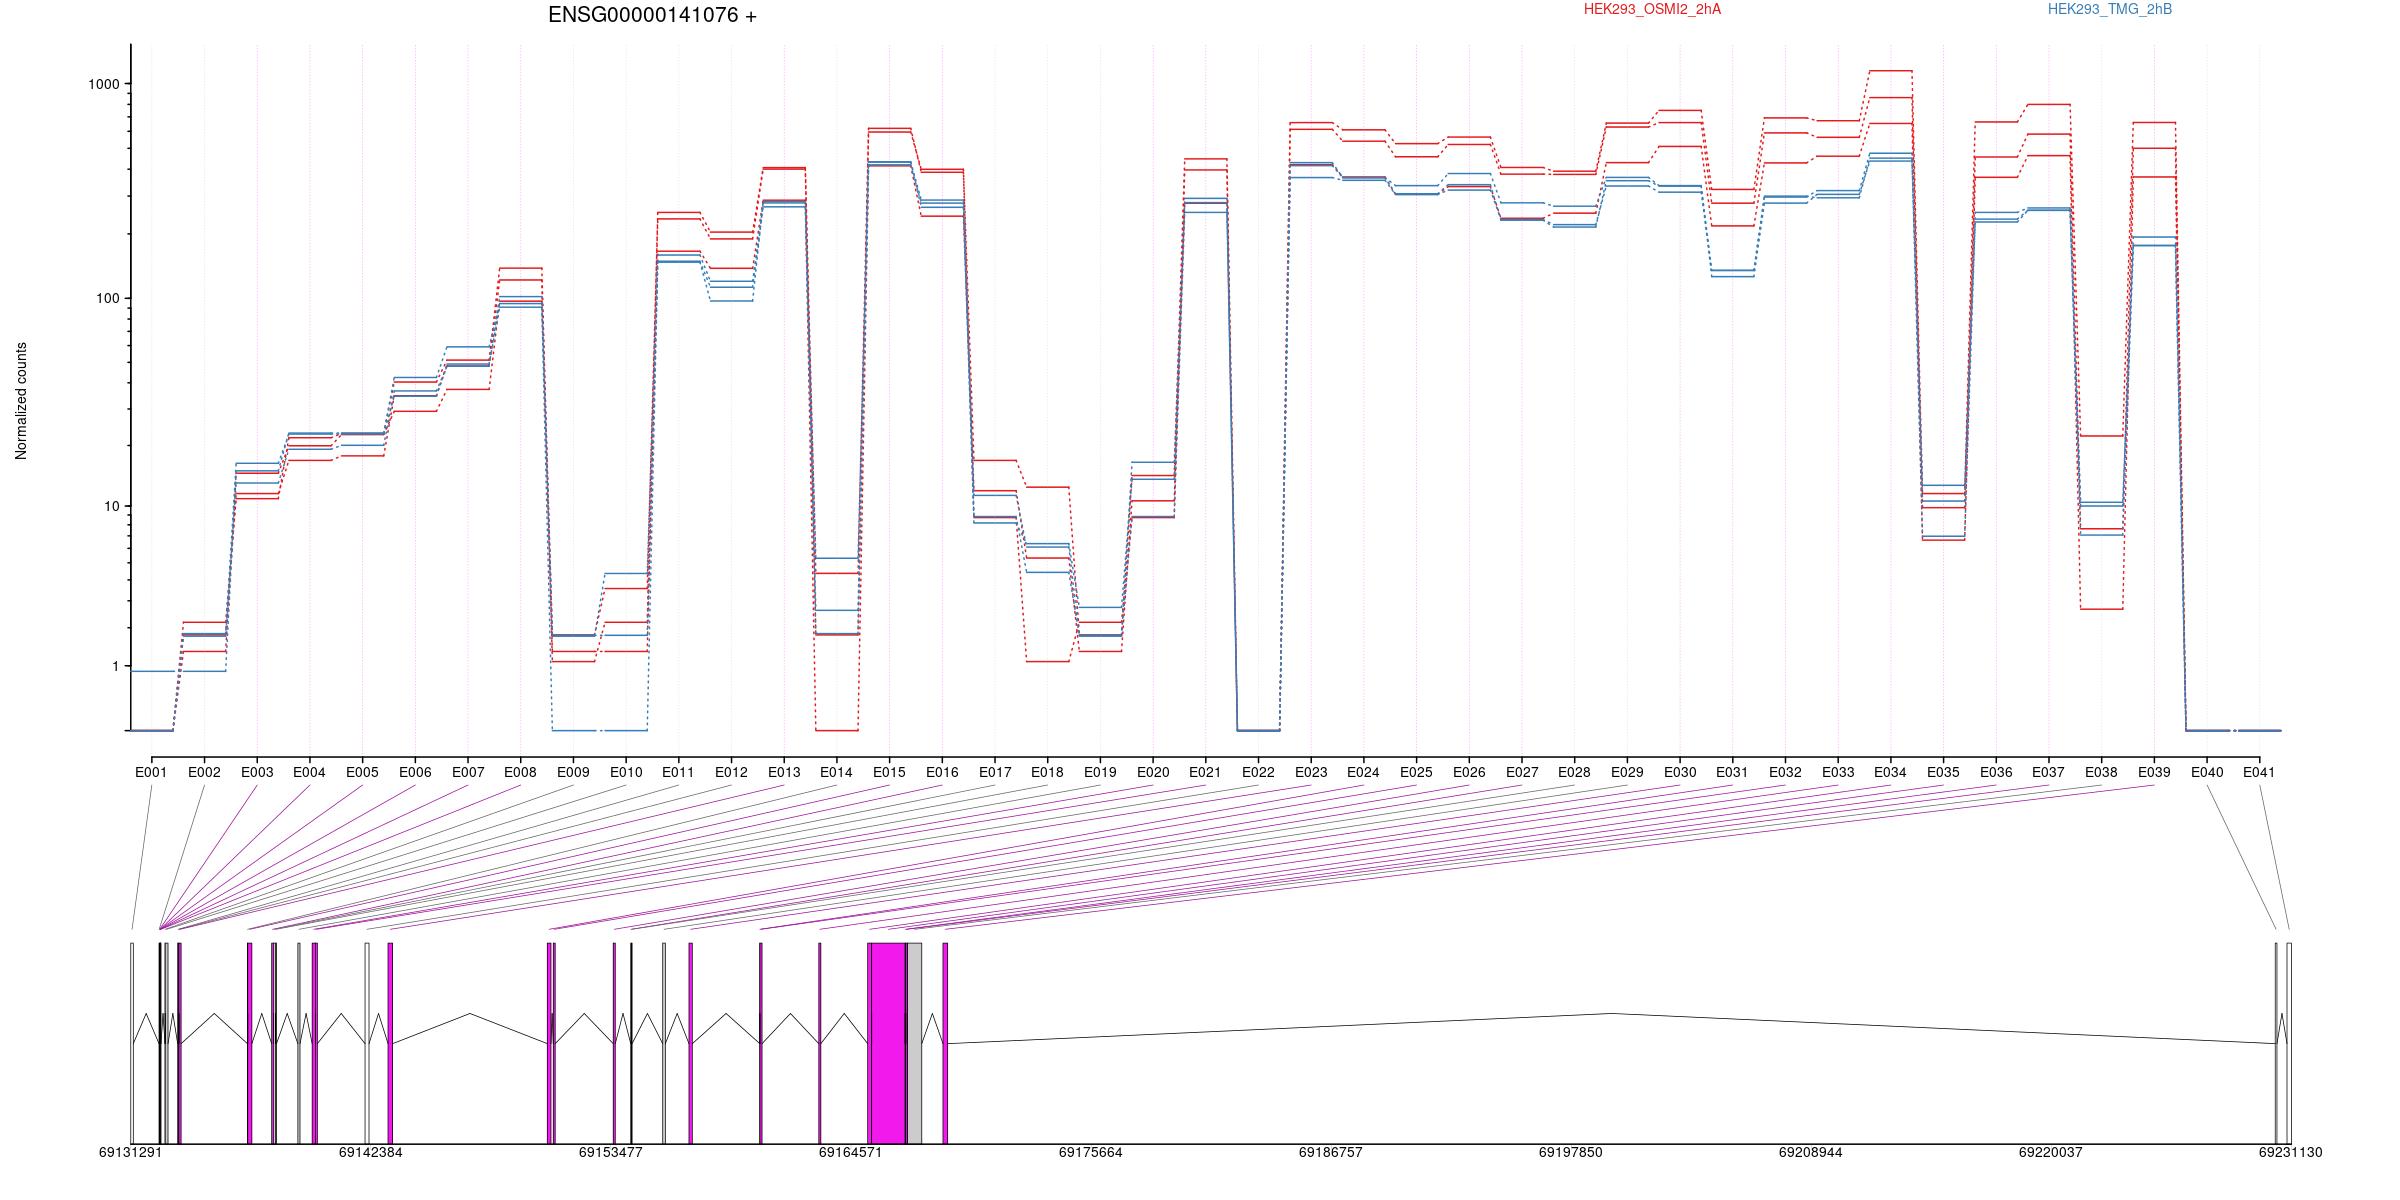Select exon label E033
2400x1200 pixels.
point(1838,772)
